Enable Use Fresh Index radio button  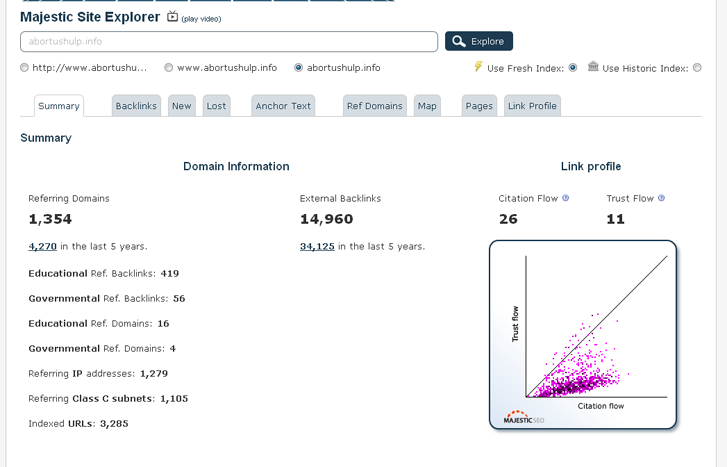(x=573, y=68)
